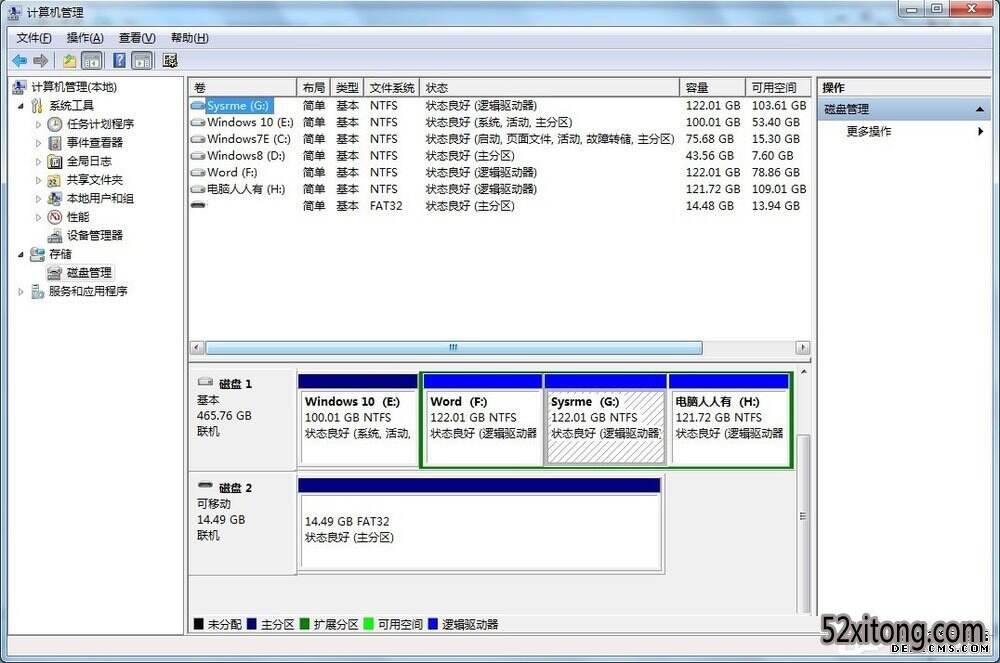Sort by the 容量 column header
The height and width of the screenshot is (663, 1000).
pyautogui.click(x=712, y=87)
